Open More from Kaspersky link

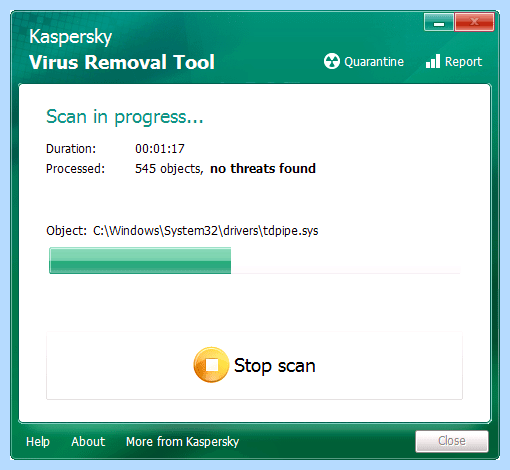(182, 442)
